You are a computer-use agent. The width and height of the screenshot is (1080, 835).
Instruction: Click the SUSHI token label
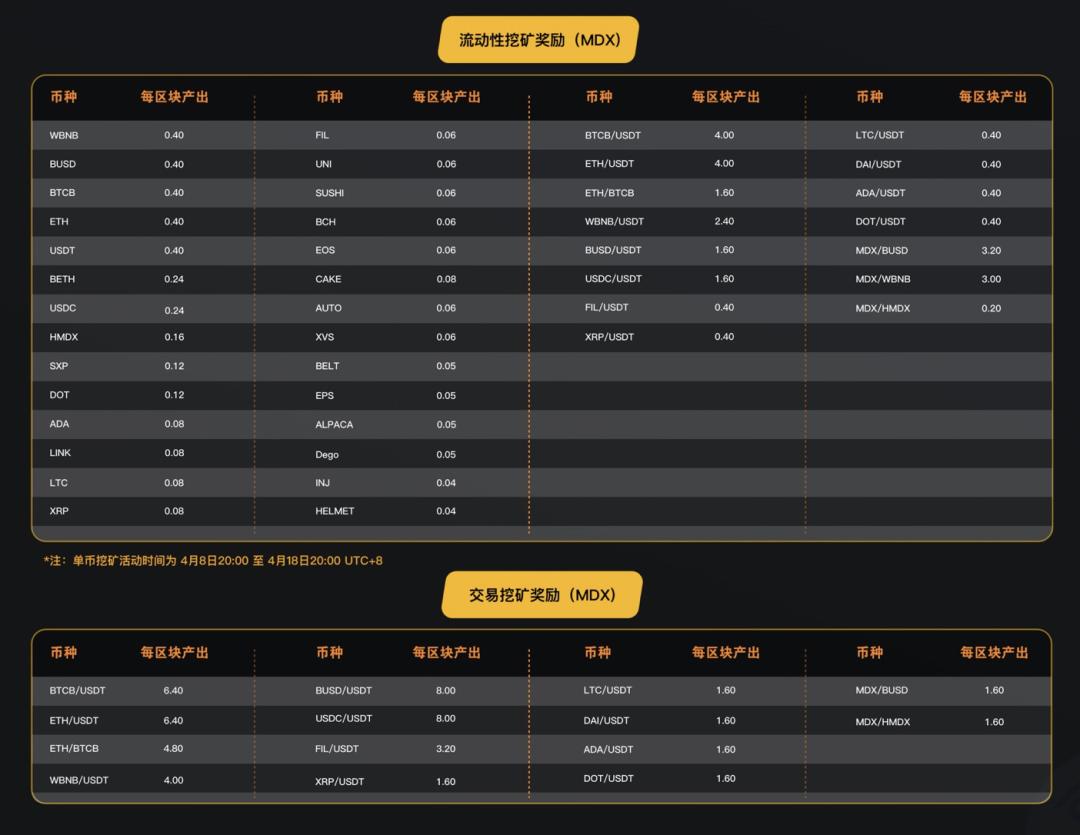pyautogui.click(x=331, y=192)
